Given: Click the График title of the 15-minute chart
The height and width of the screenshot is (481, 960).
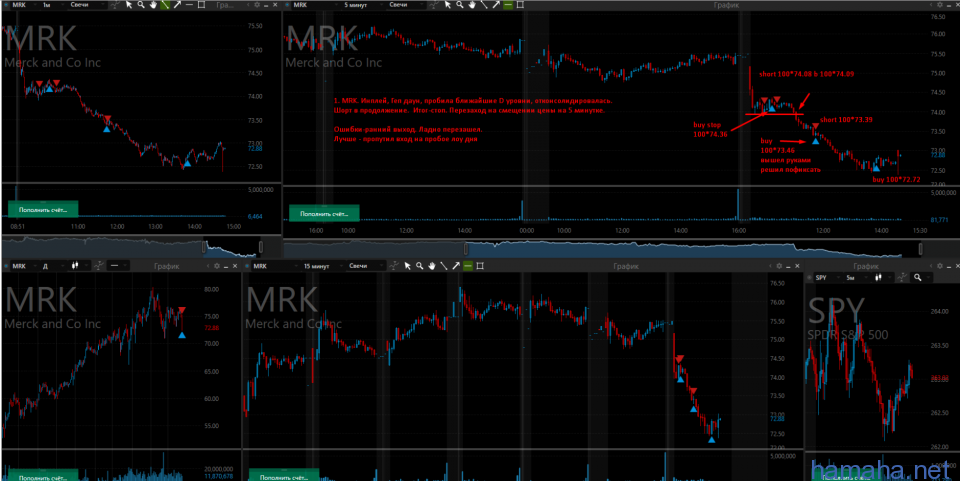Looking at the screenshot, I should point(626,266).
